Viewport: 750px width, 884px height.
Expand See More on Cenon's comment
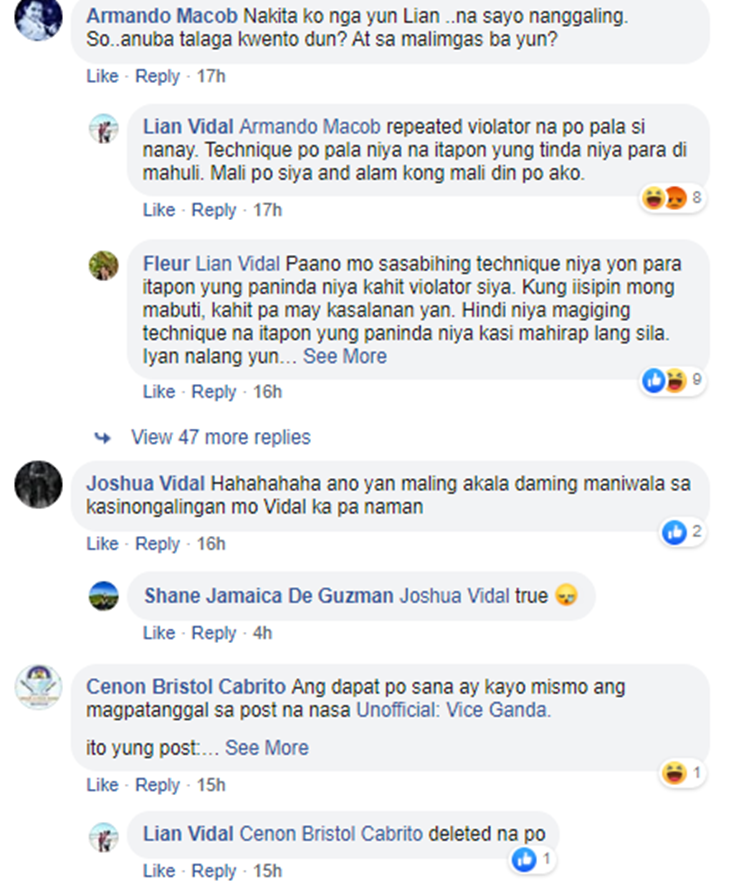(x=267, y=748)
